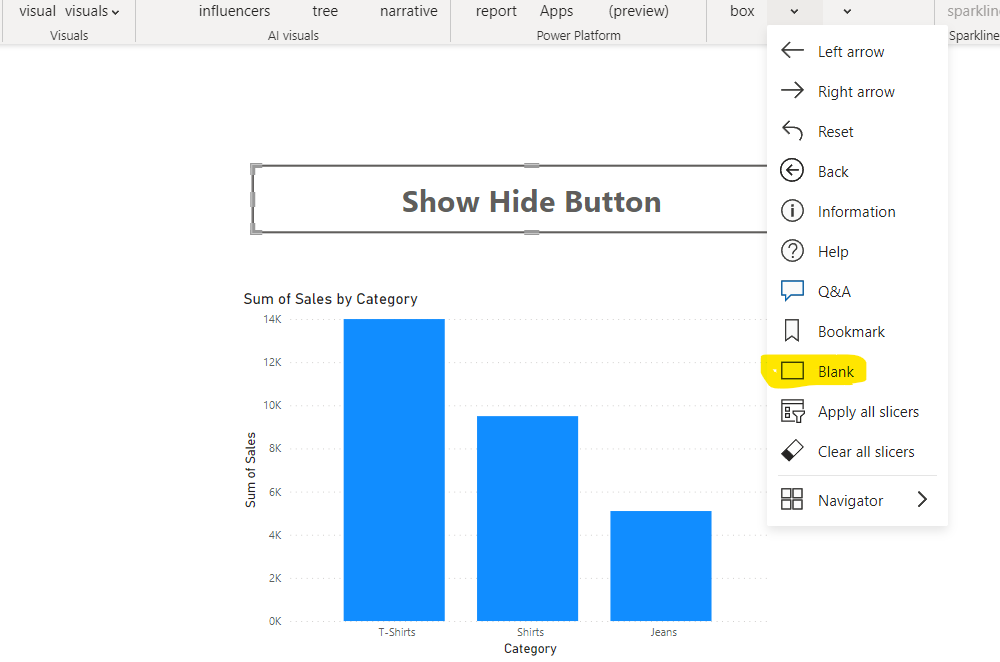
Task: Click the Navigator grid icon
Action: point(792,499)
